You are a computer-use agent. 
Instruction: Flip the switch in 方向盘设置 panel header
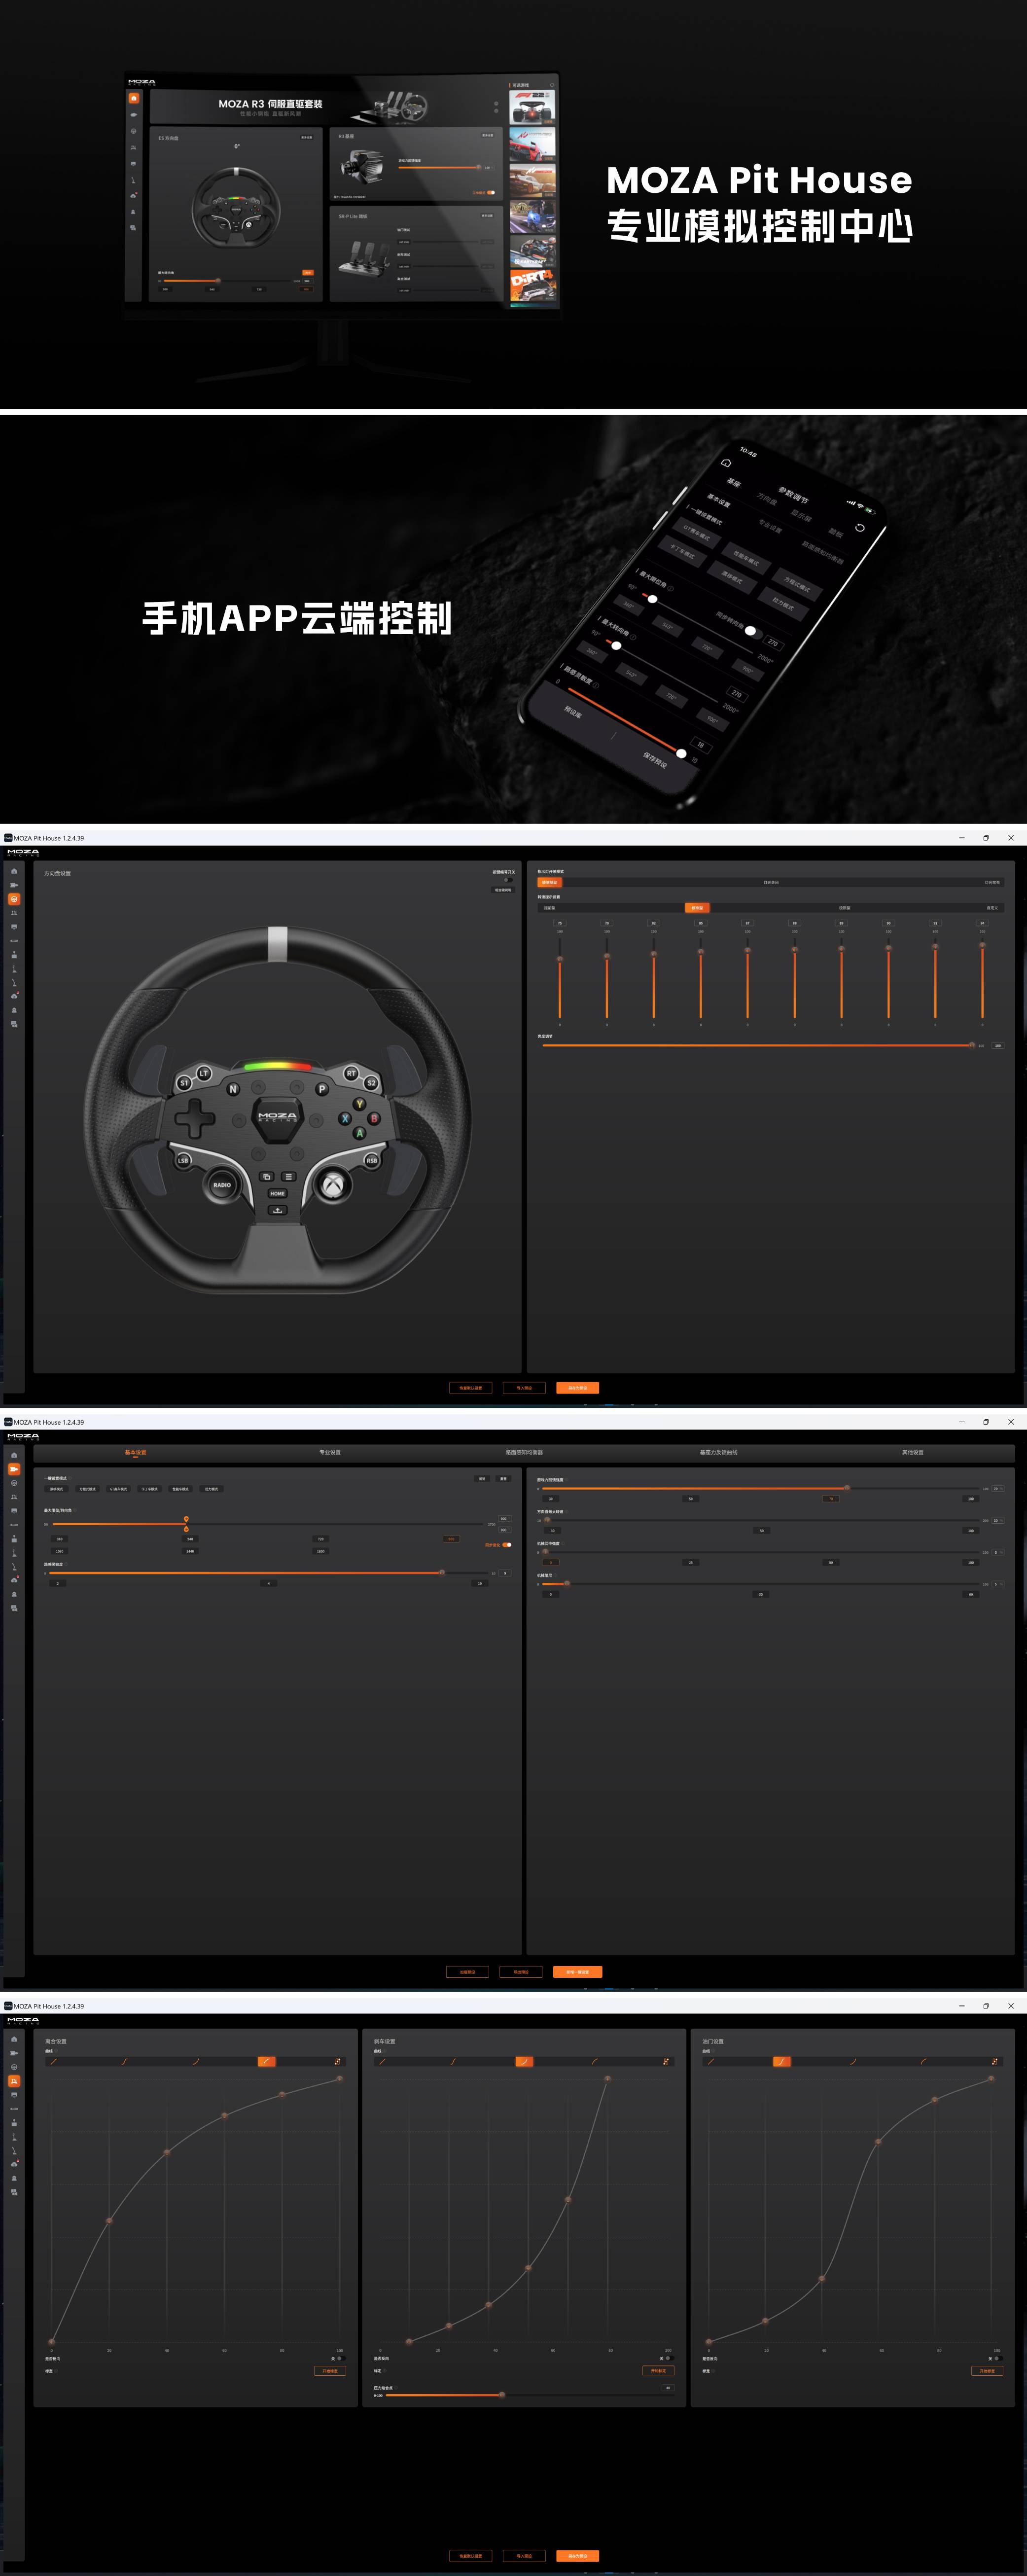tap(508, 880)
